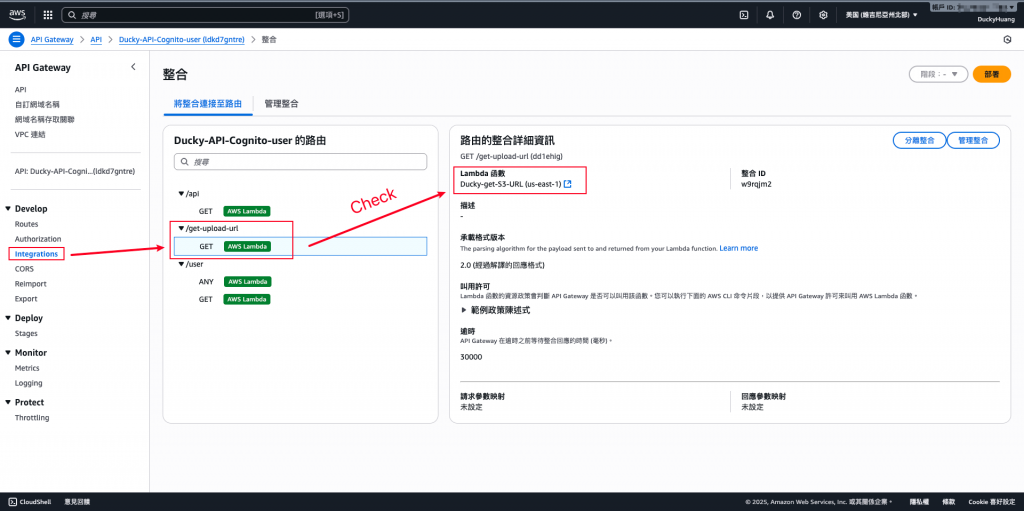This screenshot has height=511, width=1024.
Task: Open Cookie 喜好設定 in footer
Action: [x=991, y=502]
